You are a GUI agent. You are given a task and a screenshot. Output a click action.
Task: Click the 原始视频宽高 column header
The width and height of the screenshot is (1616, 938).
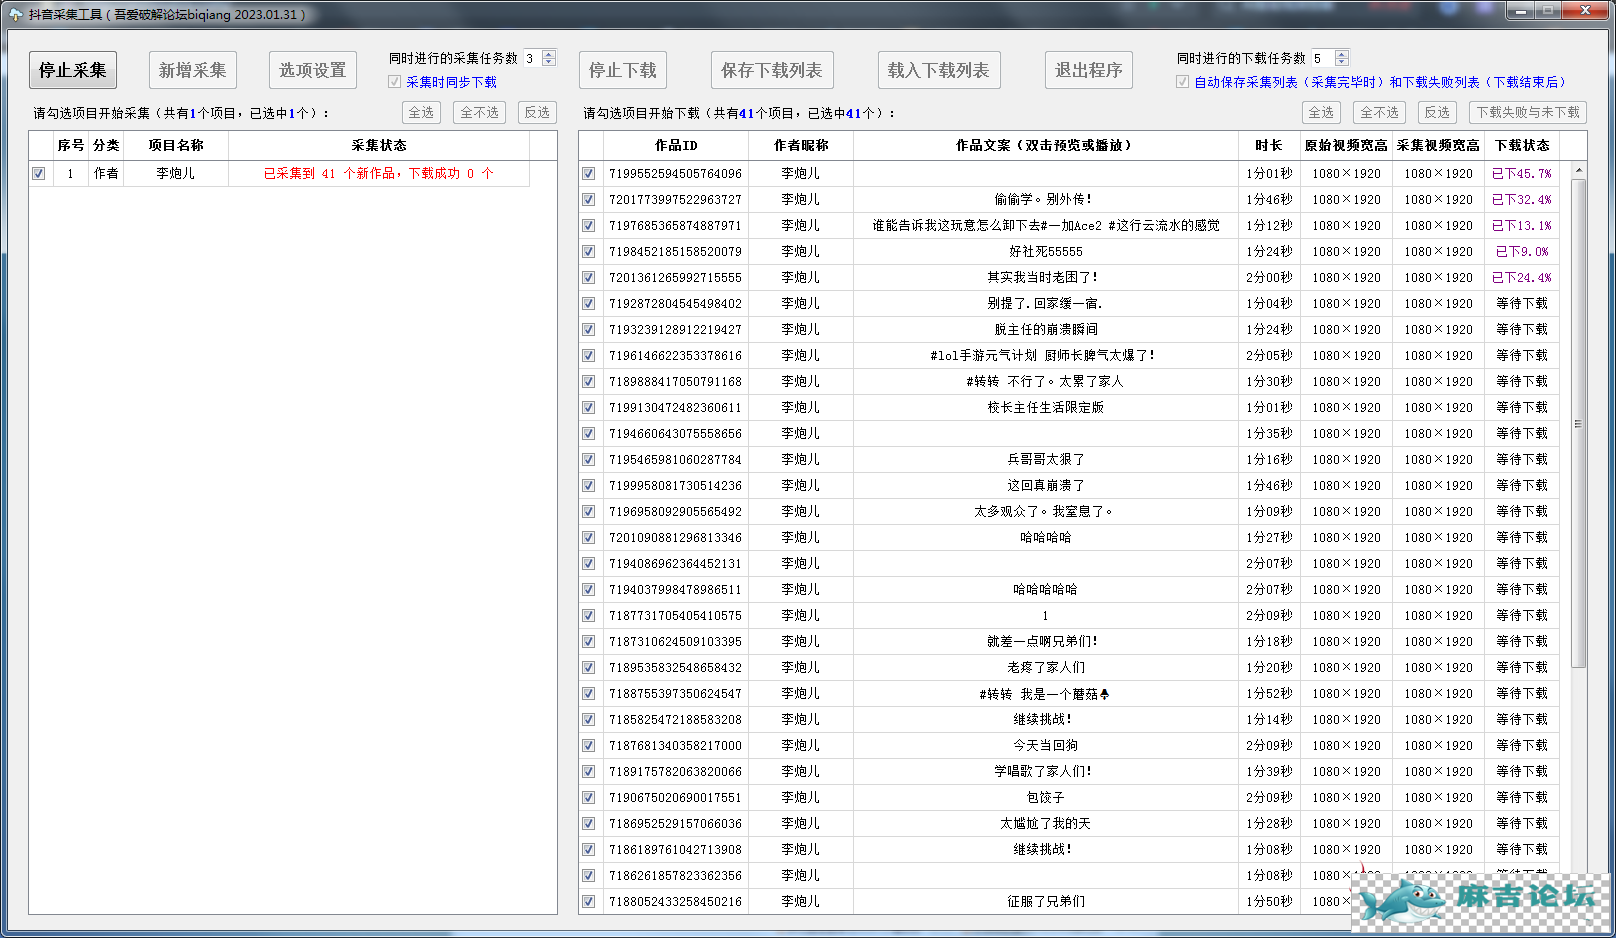(1346, 145)
